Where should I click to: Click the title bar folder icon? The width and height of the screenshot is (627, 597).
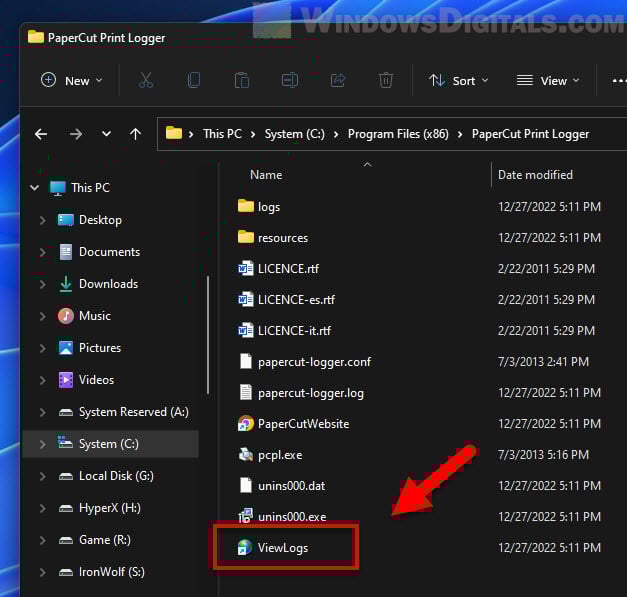(x=36, y=37)
